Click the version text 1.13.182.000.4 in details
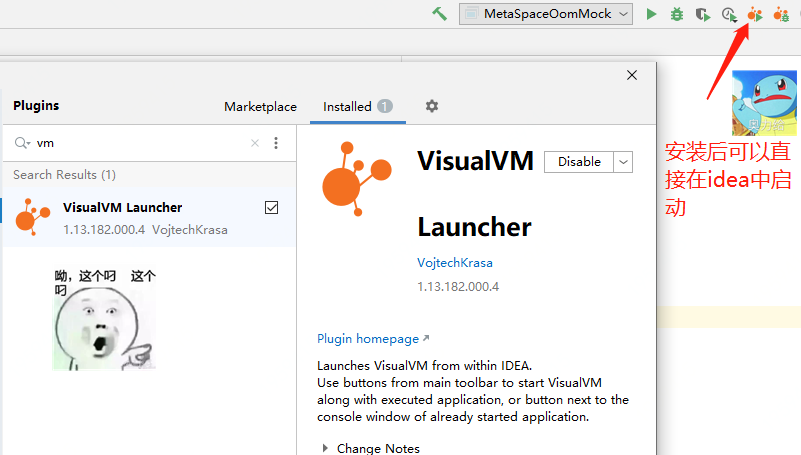Image resolution: width=801 pixels, height=455 pixels. (458, 286)
